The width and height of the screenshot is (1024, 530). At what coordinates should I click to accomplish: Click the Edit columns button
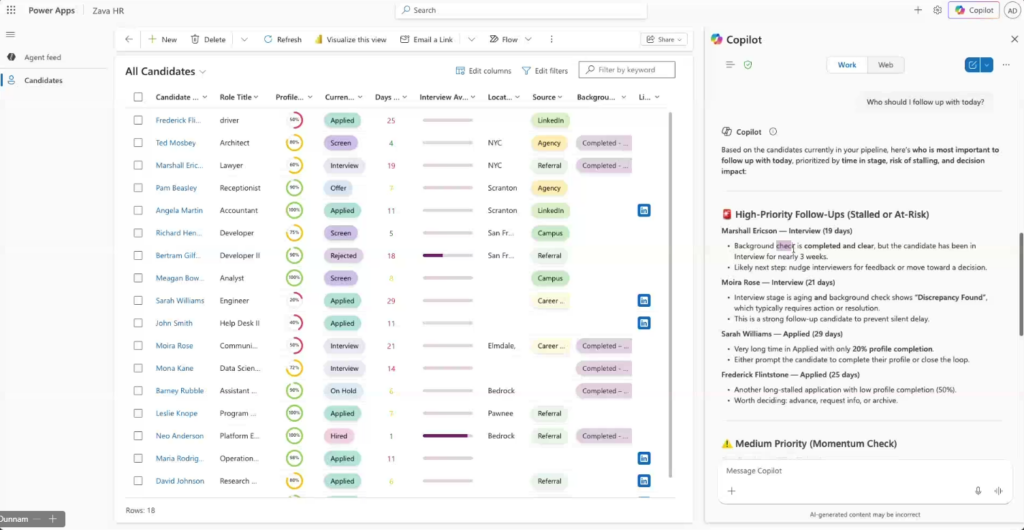tap(483, 71)
